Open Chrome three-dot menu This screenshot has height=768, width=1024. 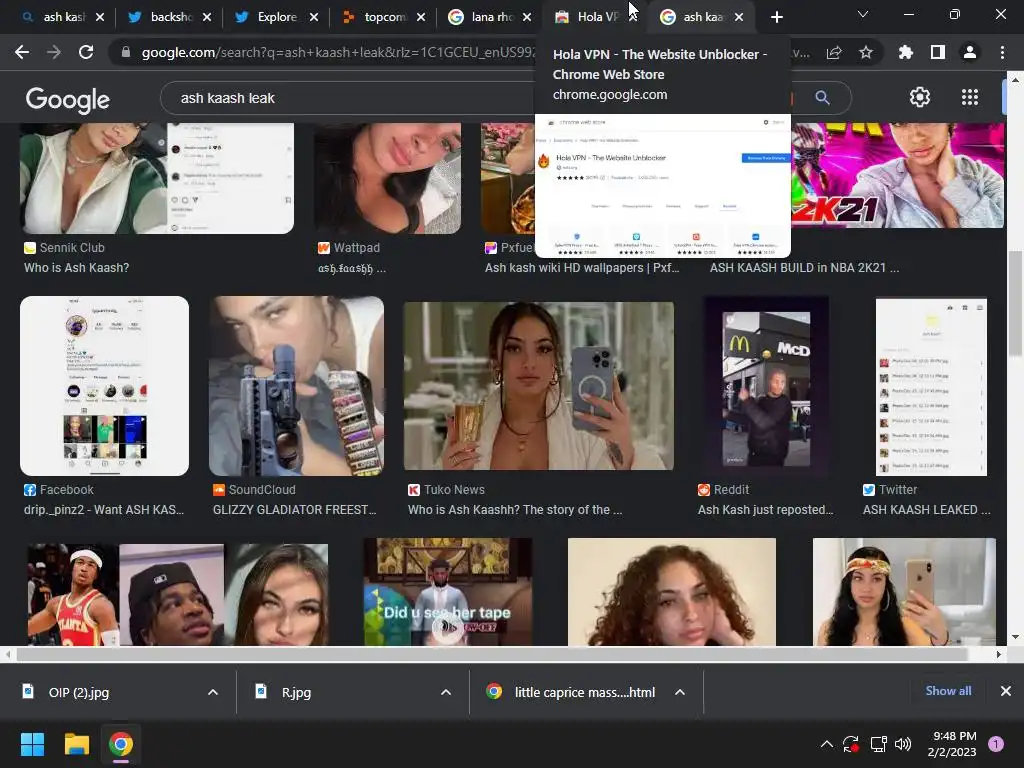1002,52
